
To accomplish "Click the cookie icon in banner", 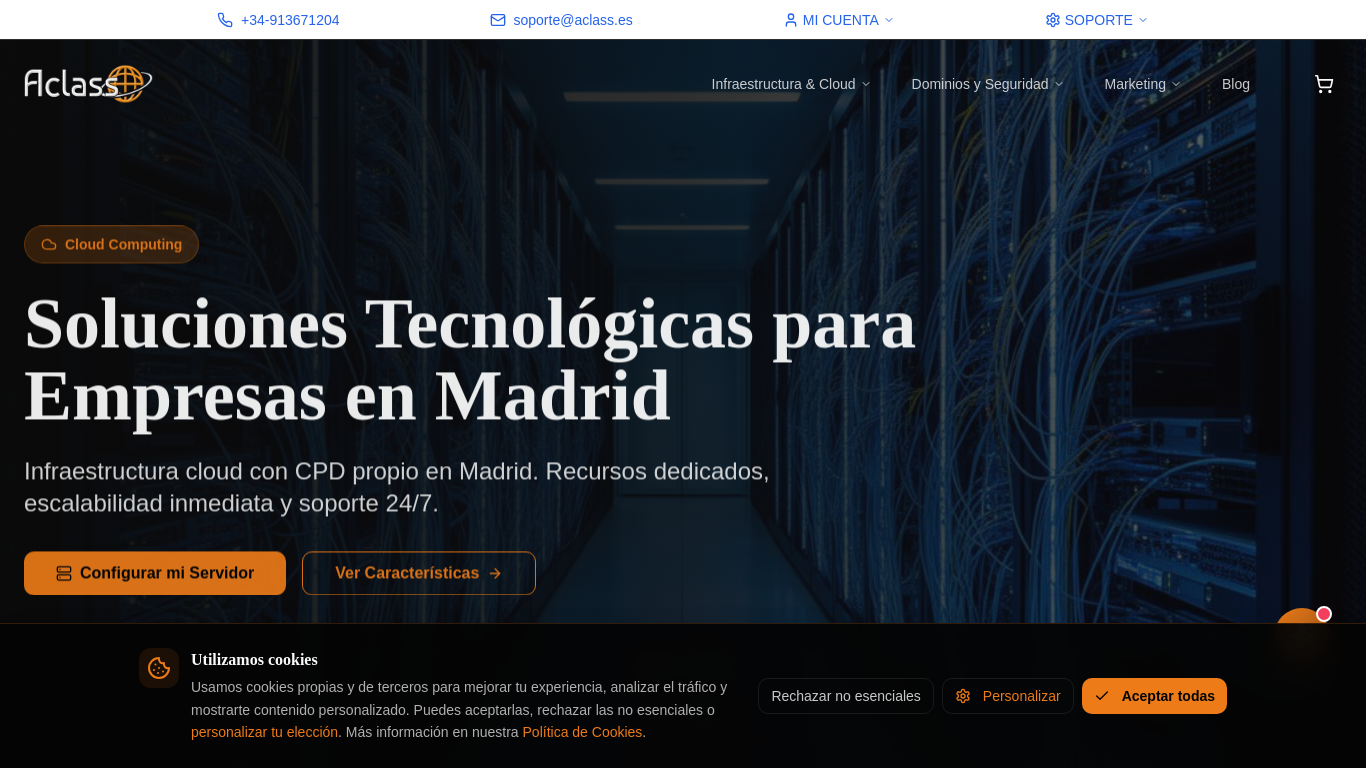I will pos(159,668).
